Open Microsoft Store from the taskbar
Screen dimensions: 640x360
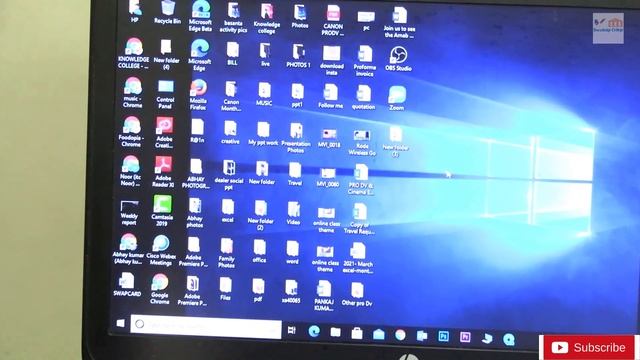pos(357,333)
